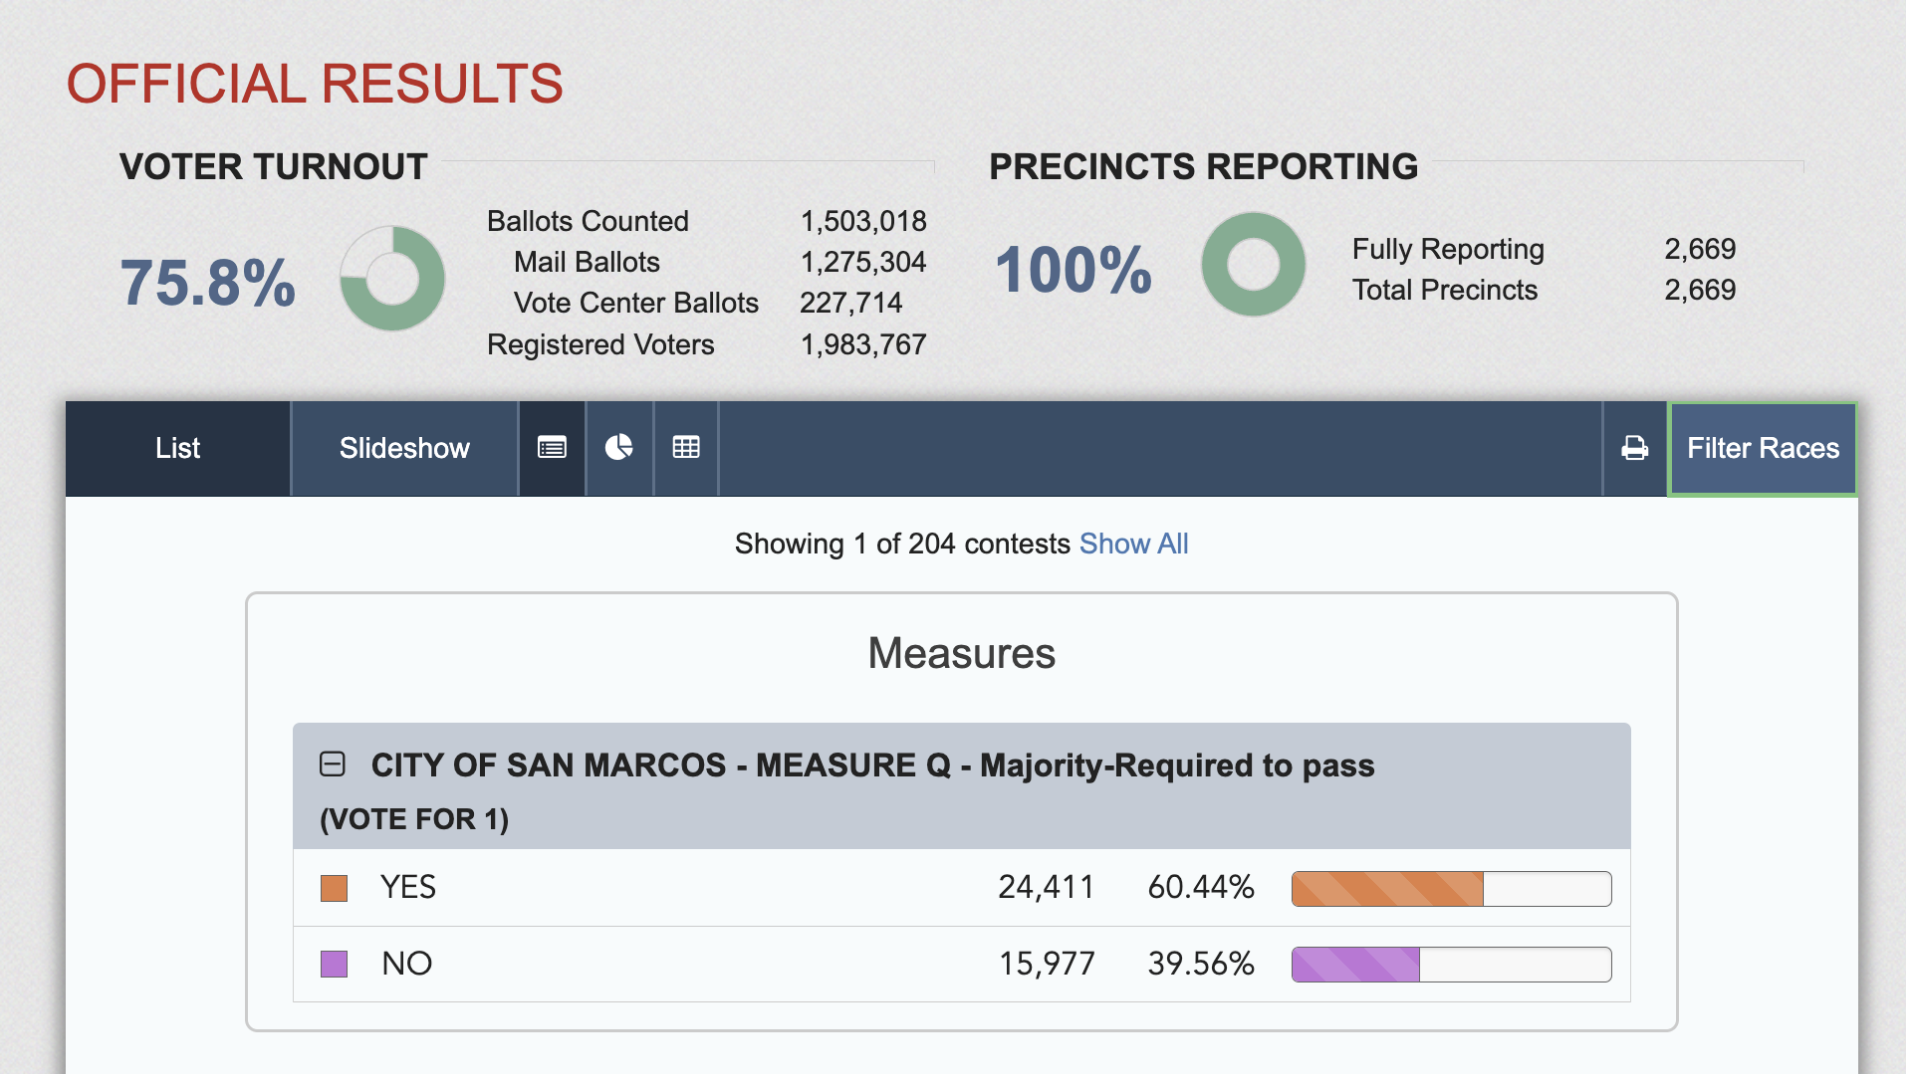Click the print icon
The height and width of the screenshot is (1074, 1906).
(1634, 448)
